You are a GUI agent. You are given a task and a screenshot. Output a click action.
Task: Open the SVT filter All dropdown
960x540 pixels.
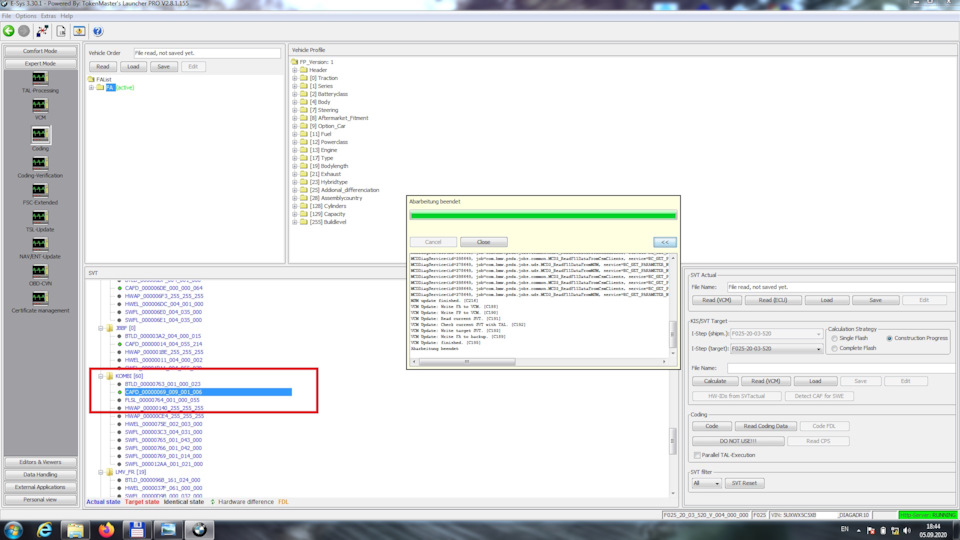[717, 484]
